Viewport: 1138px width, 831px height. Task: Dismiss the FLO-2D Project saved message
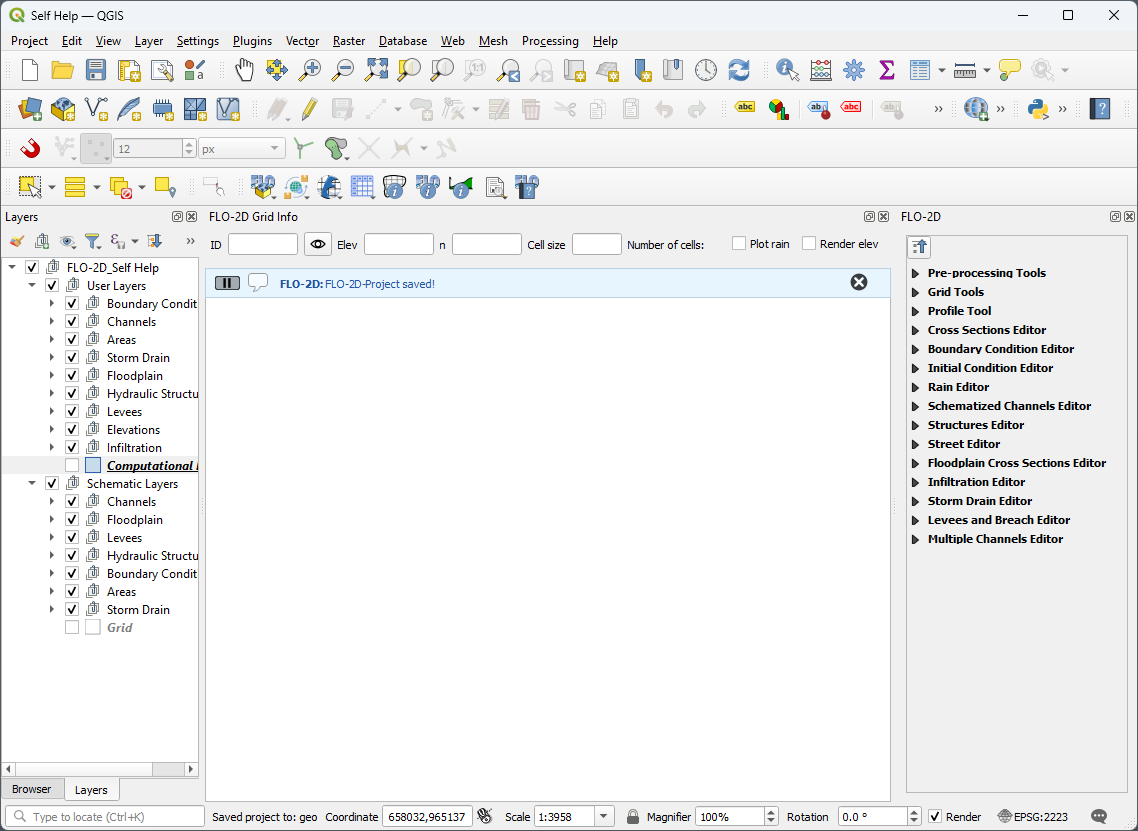(x=858, y=283)
